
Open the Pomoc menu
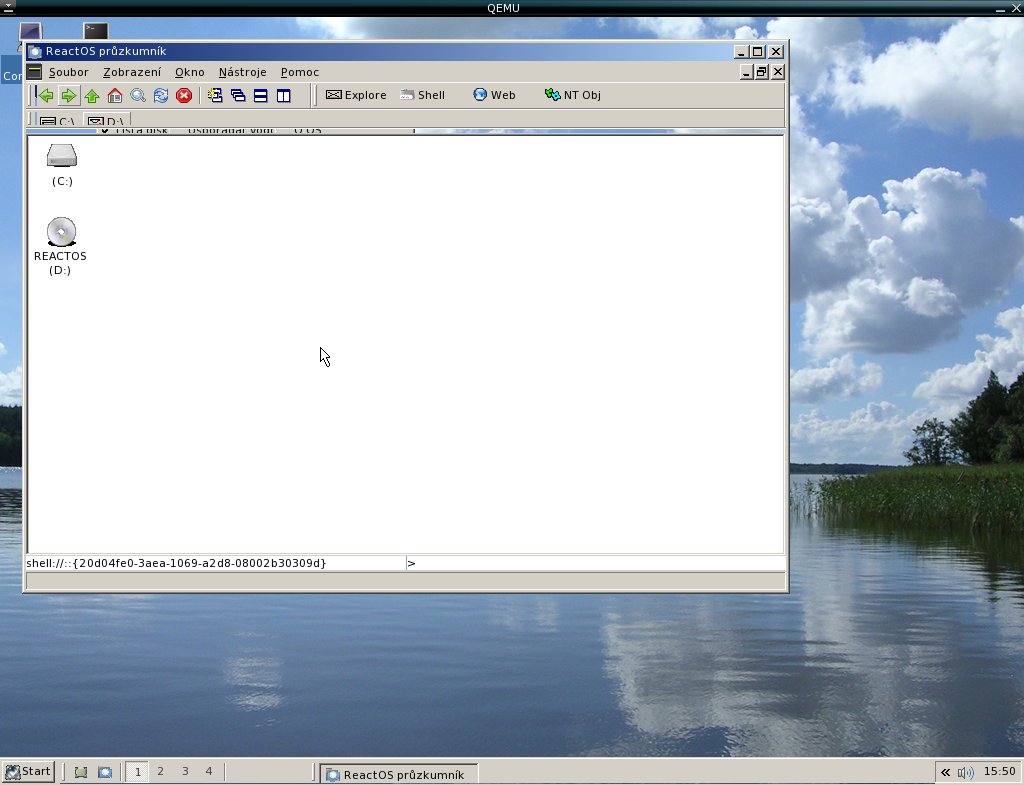click(300, 72)
